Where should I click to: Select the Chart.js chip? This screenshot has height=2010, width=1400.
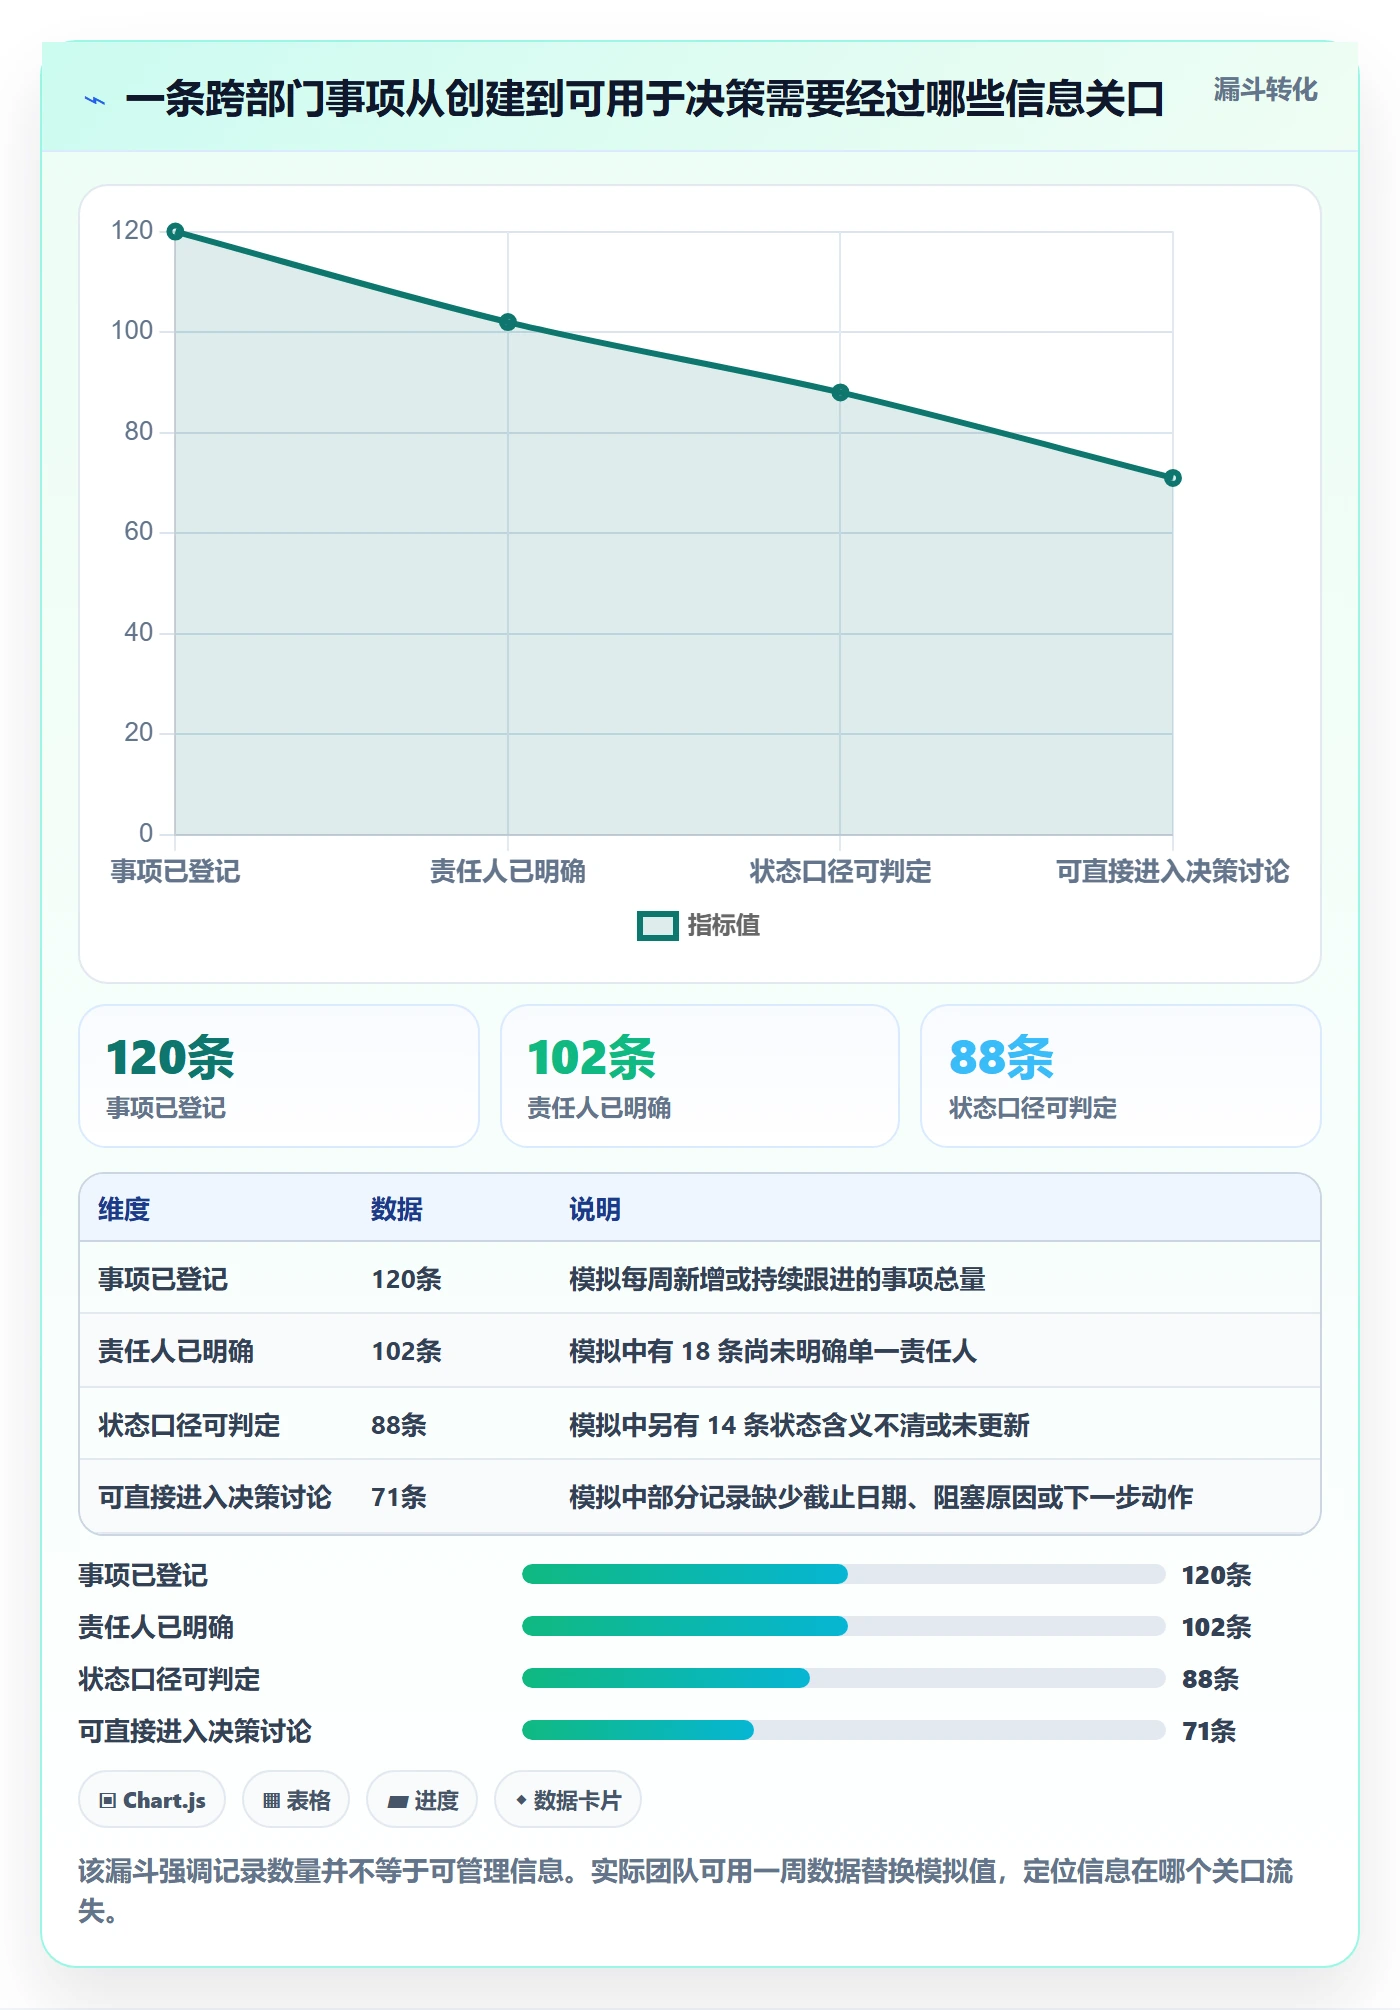coord(152,1800)
